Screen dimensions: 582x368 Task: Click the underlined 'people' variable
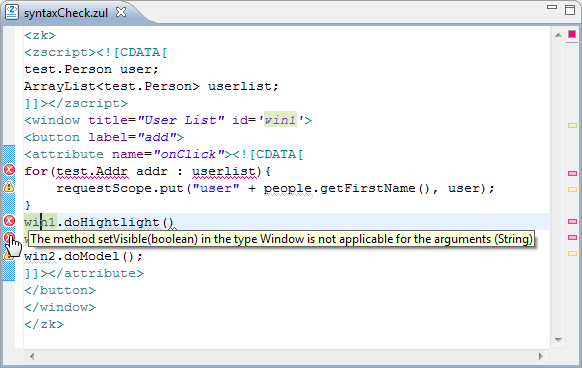(288, 189)
